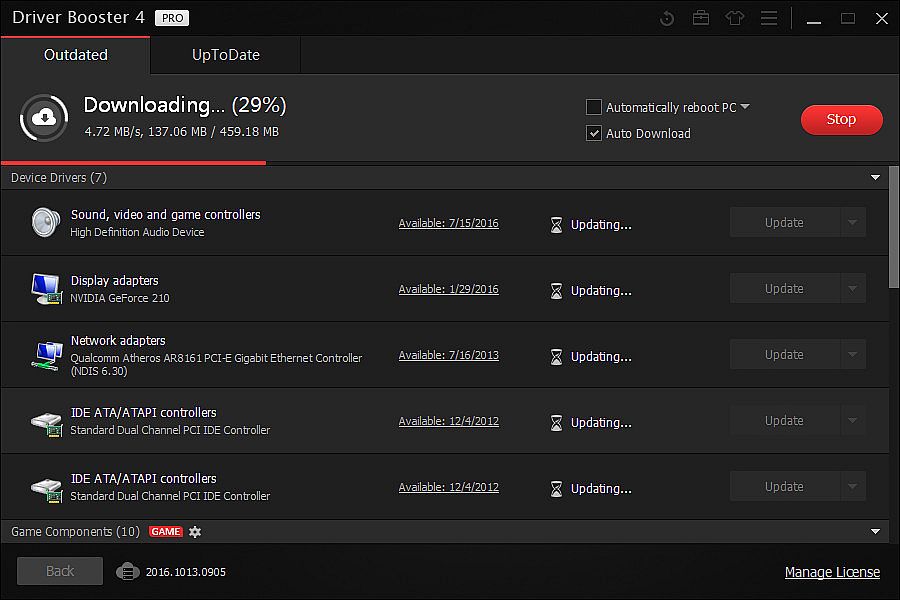Open Available: 7/16/2013 driver link
Screen dimensions: 900x600
pyautogui.click(x=449, y=355)
